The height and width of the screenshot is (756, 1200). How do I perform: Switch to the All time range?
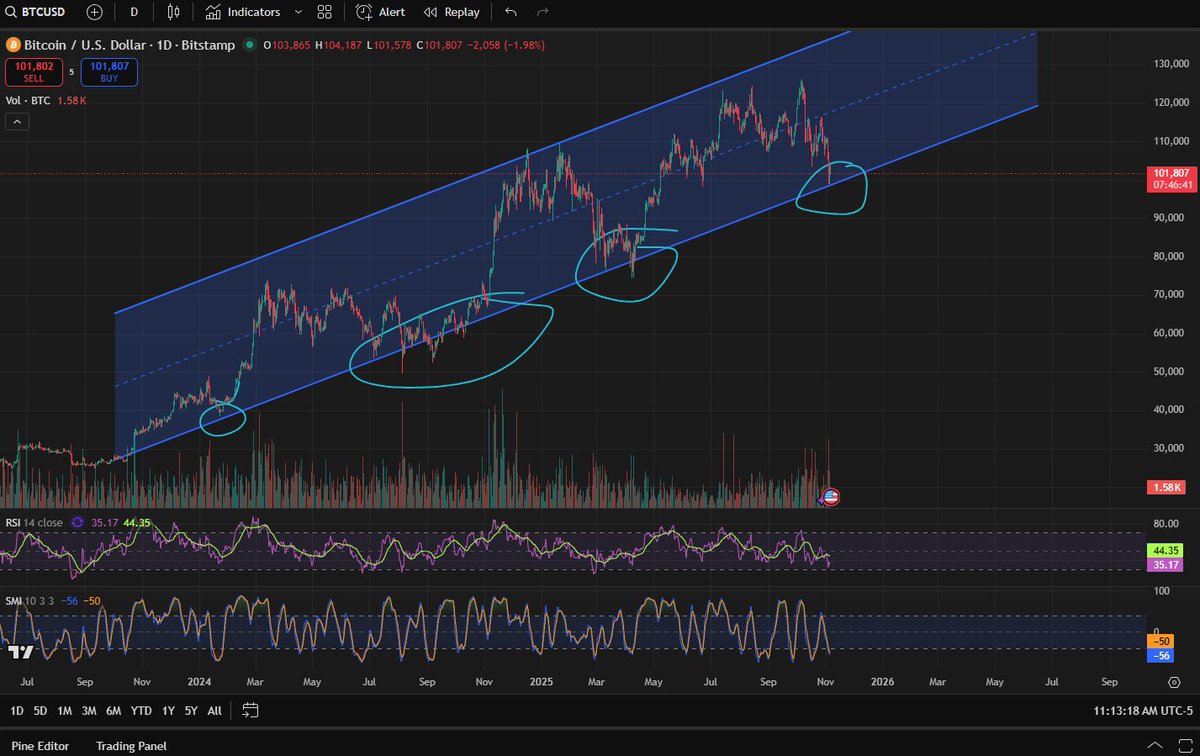(x=213, y=710)
